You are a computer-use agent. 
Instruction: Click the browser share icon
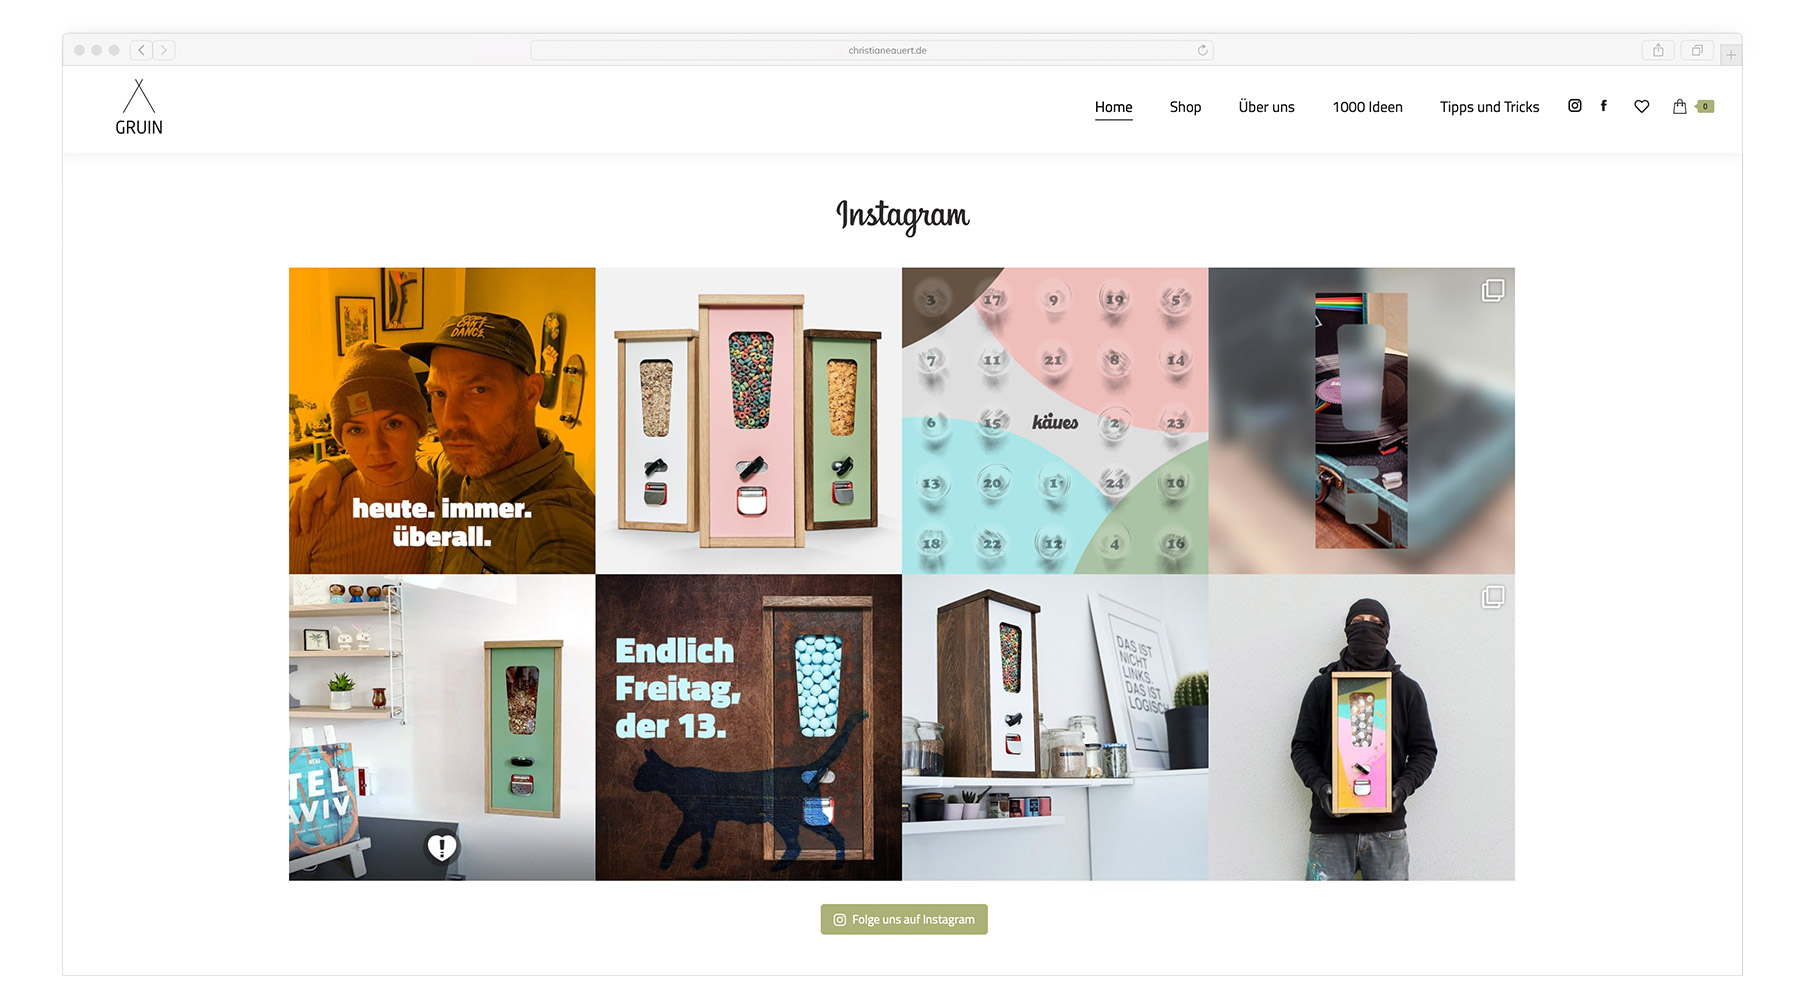(x=1658, y=50)
